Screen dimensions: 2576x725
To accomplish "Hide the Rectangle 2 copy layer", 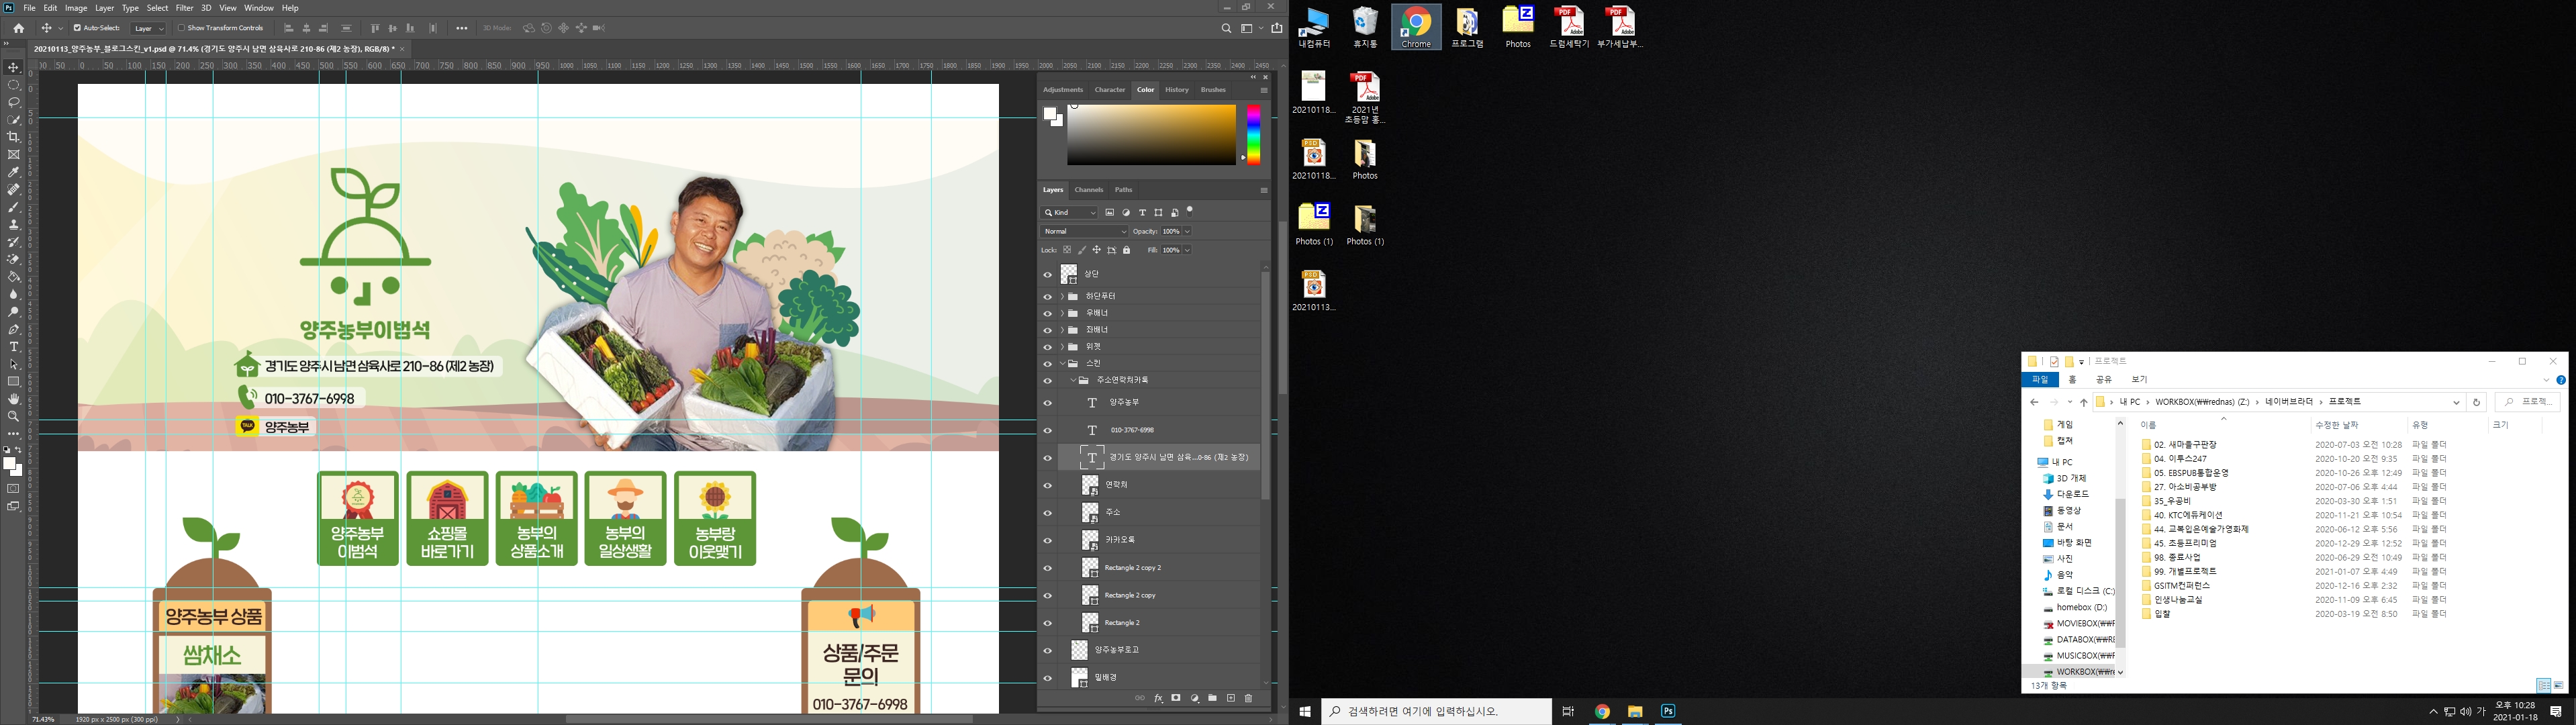I will click(1047, 595).
